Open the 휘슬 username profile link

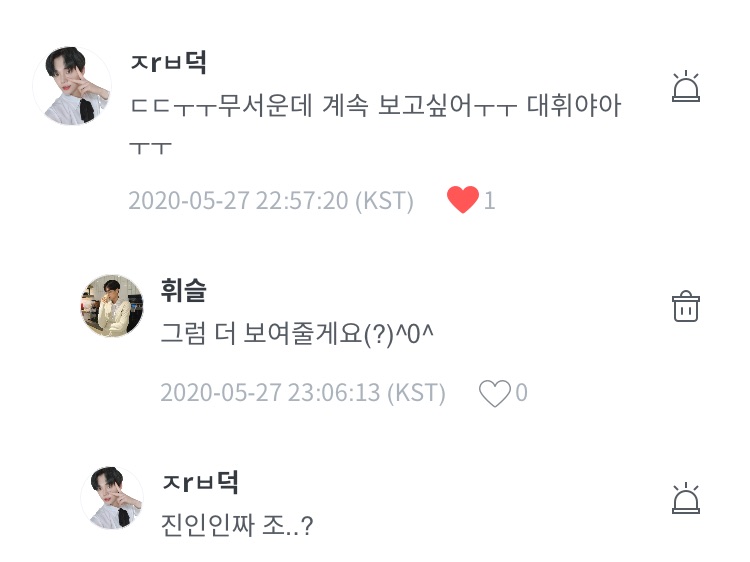click(x=183, y=290)
